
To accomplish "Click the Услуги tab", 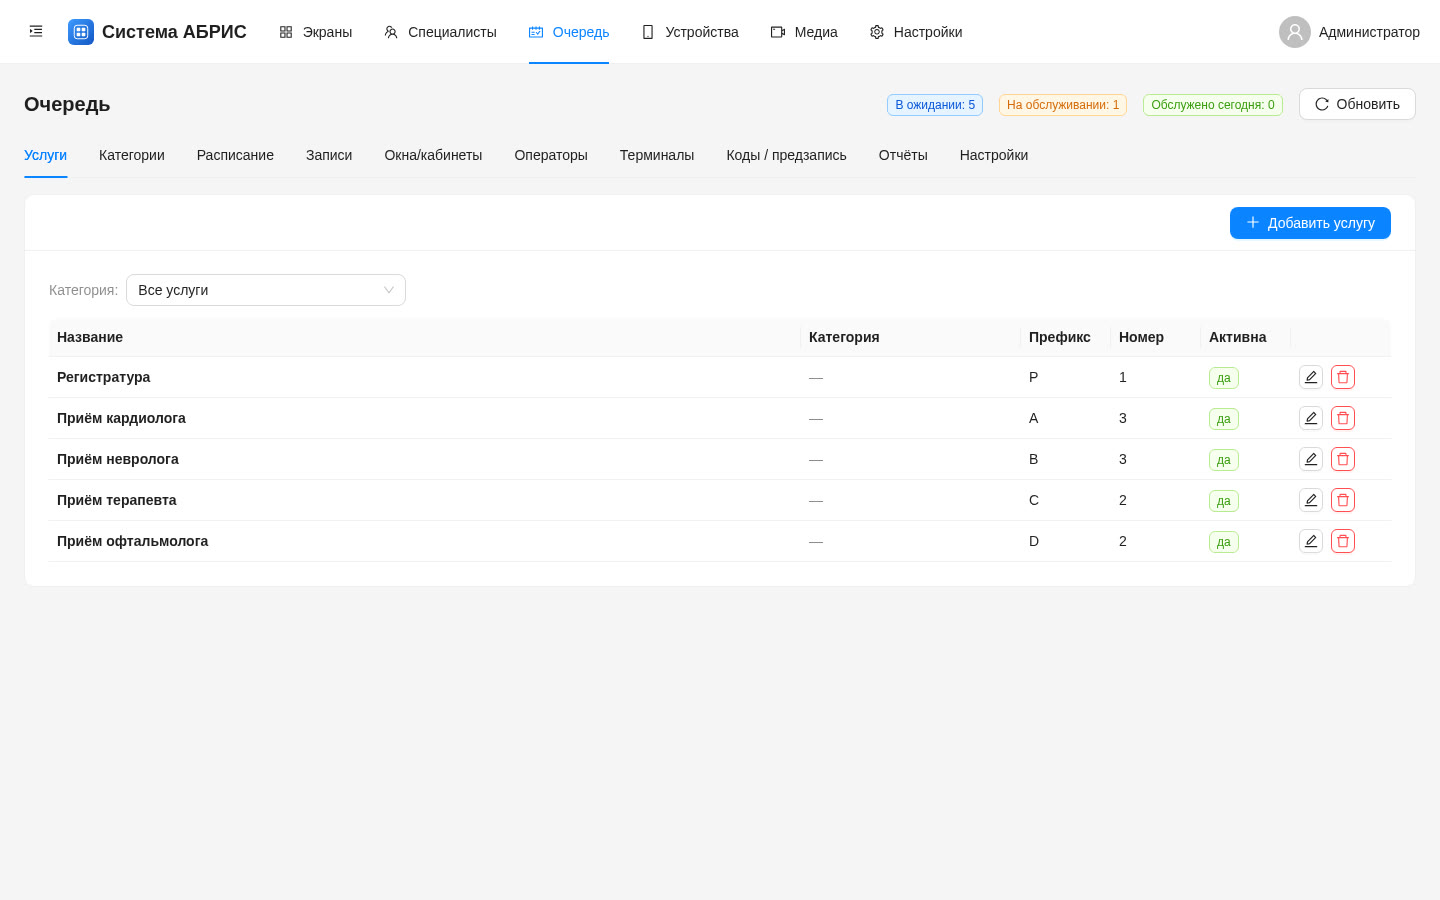I will coord(45,155).
